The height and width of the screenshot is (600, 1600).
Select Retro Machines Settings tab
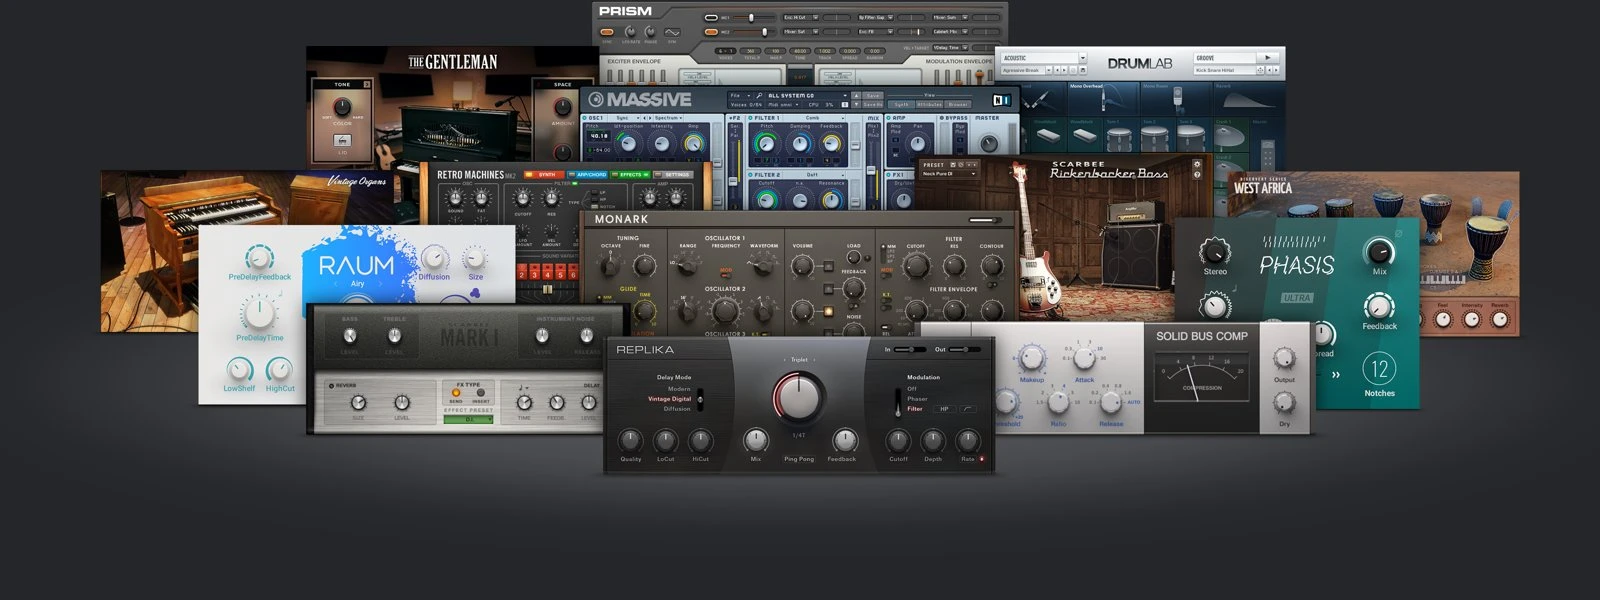coord(674,175)
